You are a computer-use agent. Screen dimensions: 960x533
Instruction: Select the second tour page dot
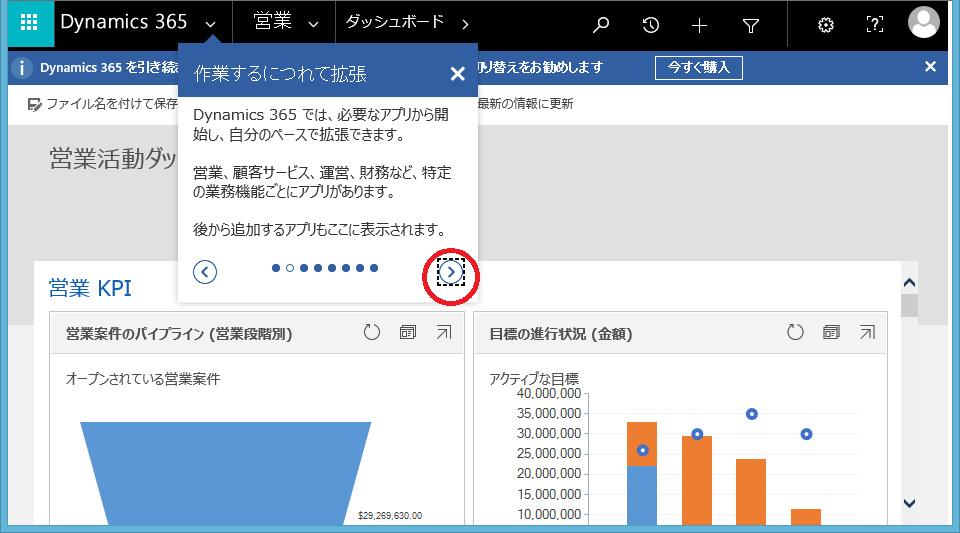290,268
